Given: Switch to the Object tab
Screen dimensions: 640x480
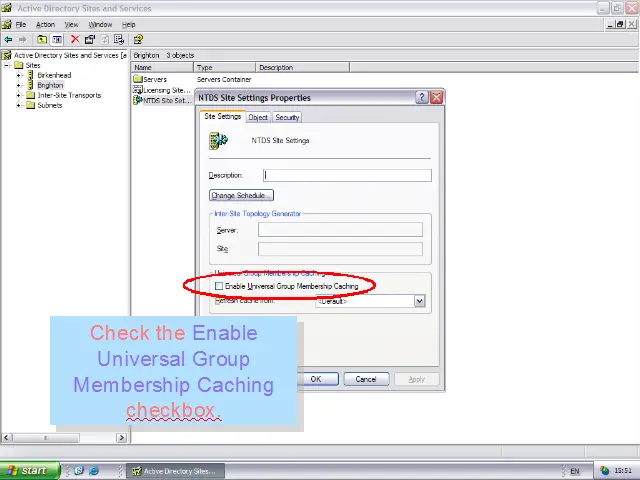Looking at the screenshot, I should tap(258, 117).
